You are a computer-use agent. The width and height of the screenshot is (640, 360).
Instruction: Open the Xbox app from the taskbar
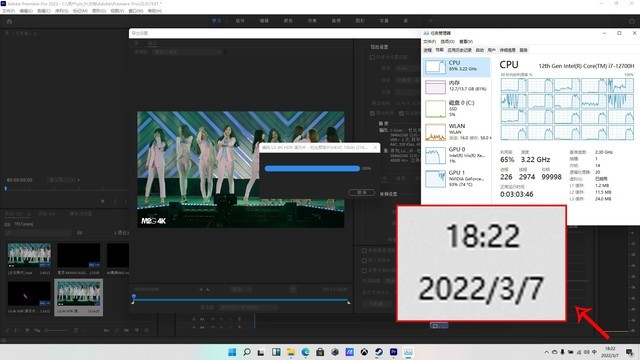[364, 352]
